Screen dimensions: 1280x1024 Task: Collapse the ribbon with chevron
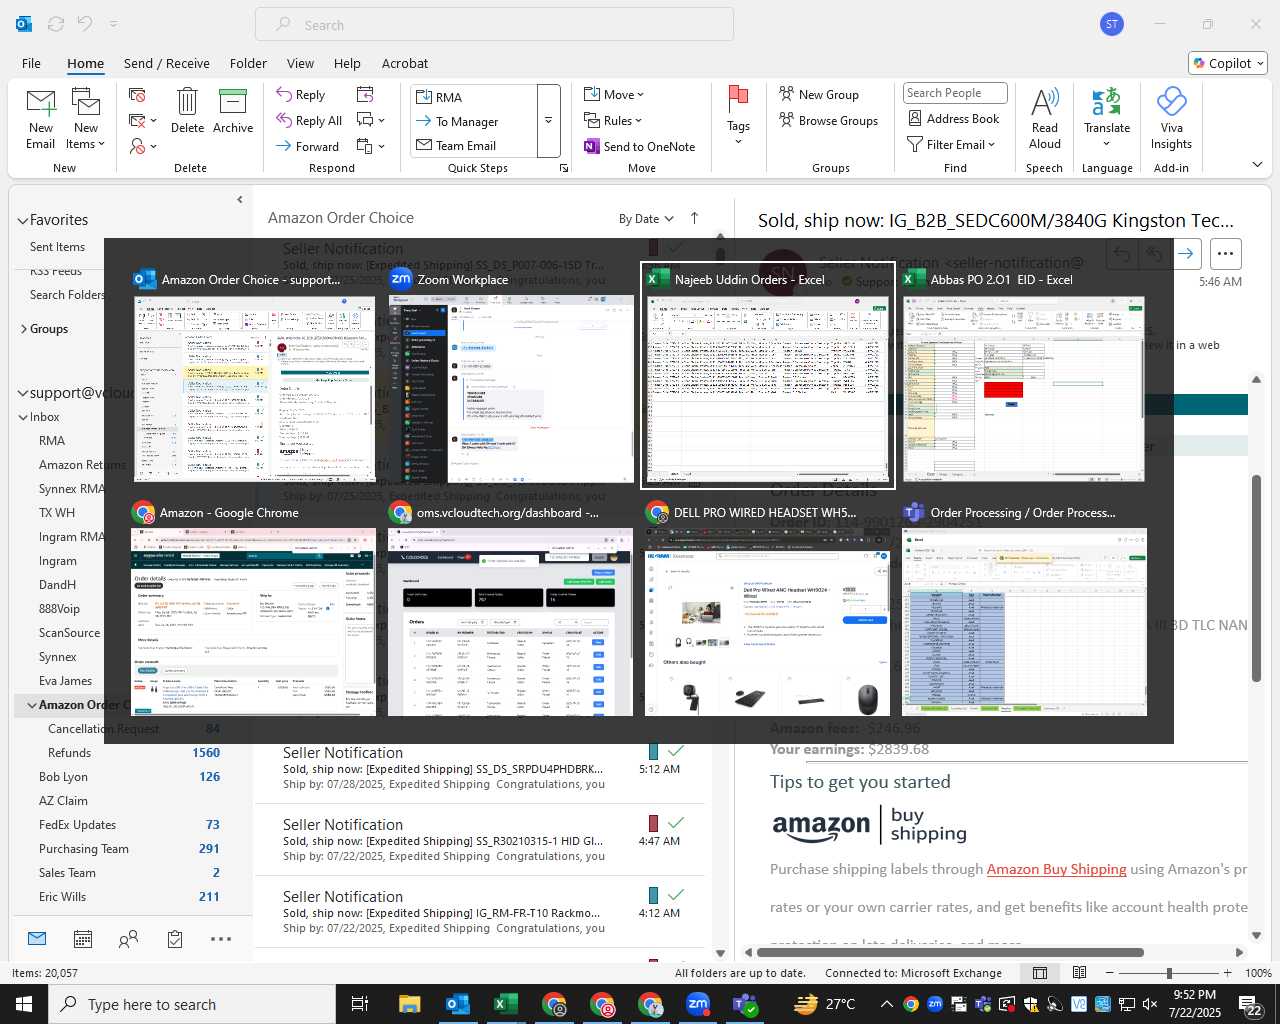coord(1257,165)
